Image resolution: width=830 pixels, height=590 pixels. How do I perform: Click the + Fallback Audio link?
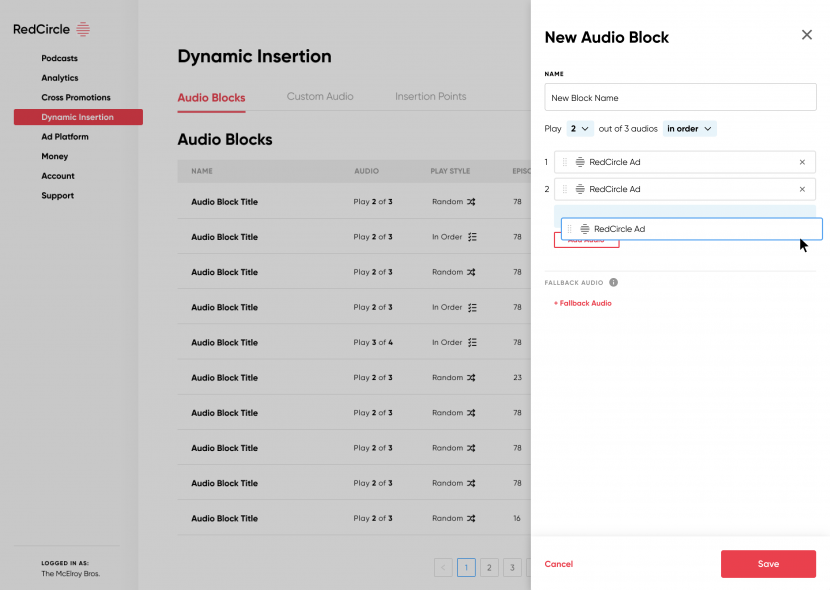pos(583,302)
